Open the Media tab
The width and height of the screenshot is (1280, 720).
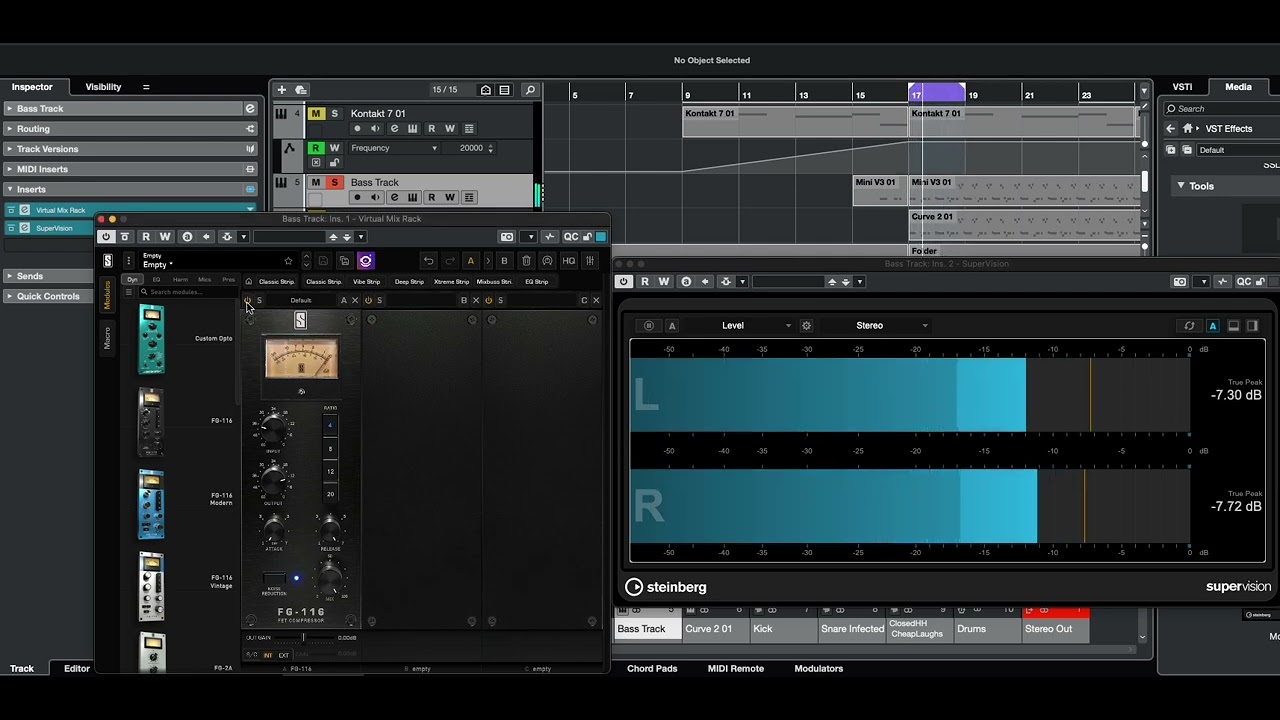(1238, 87)
